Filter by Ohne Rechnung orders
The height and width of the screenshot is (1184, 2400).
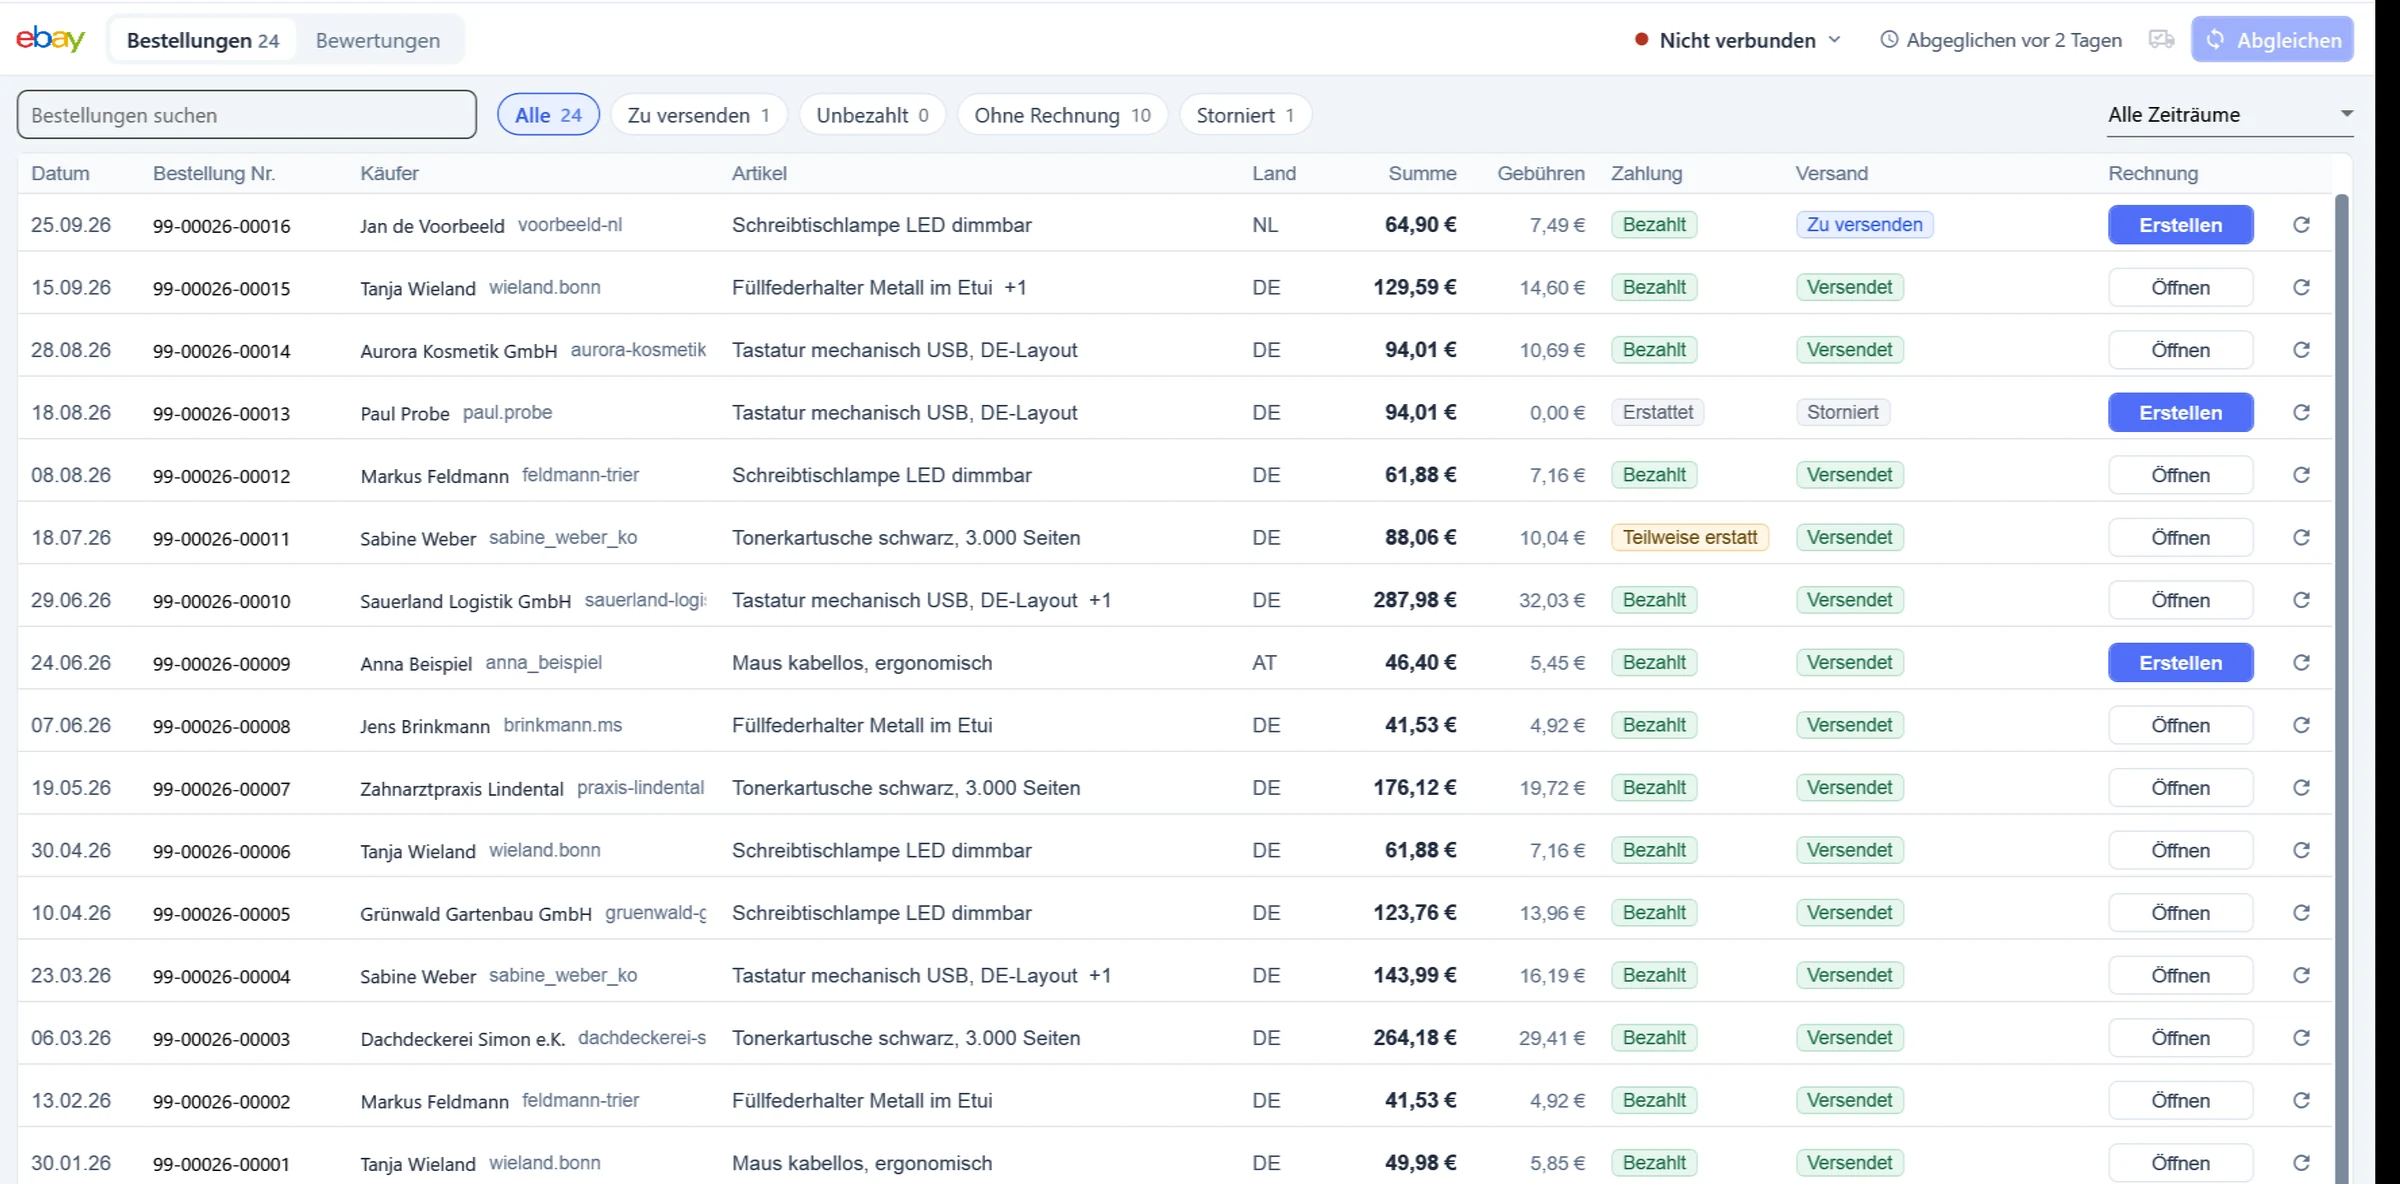pos(1062,115)
